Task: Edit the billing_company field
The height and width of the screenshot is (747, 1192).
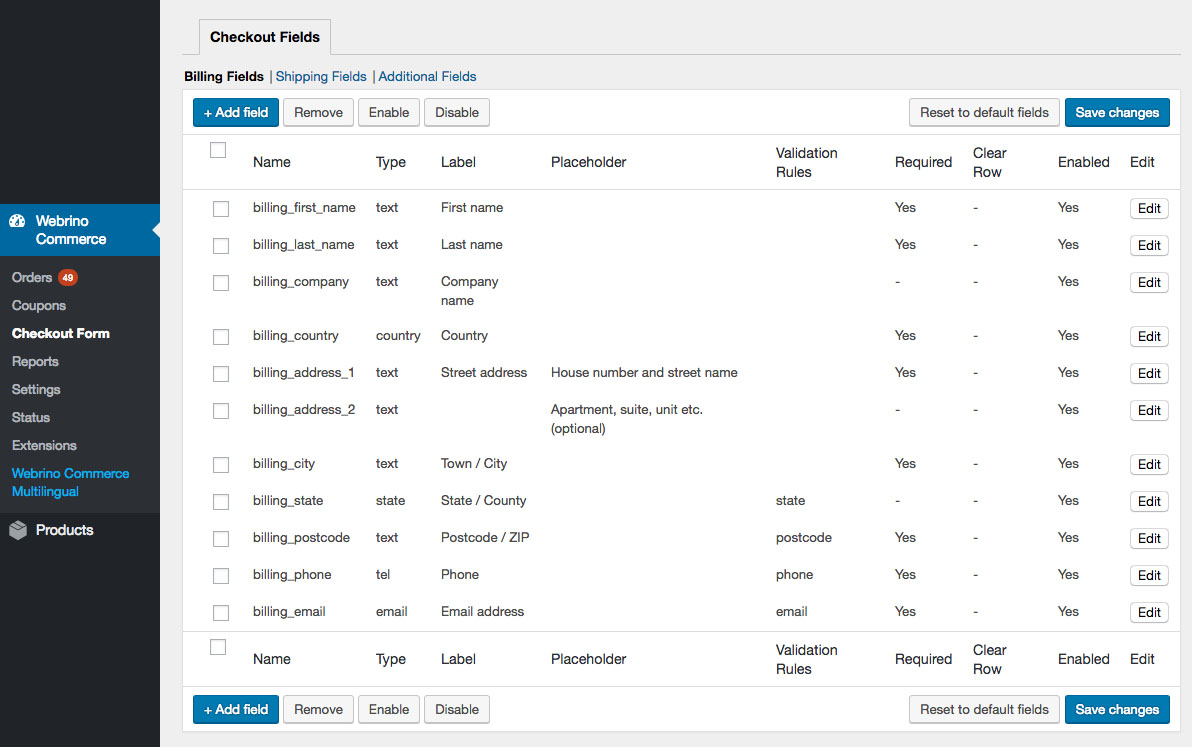Action: click(1149, 282)
